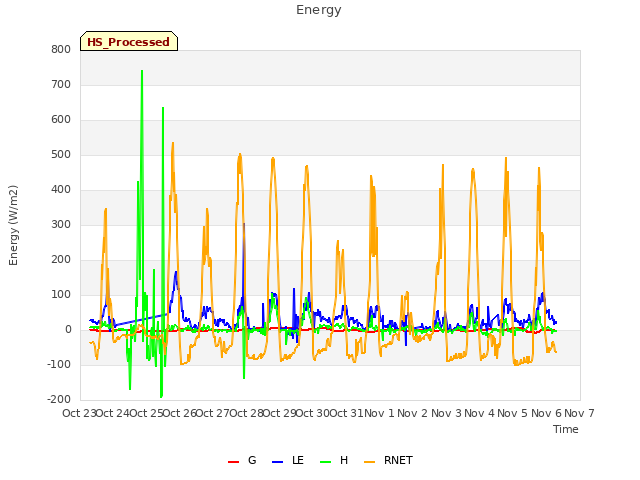Screen dimensions: 640x480
Task: Click the 600 y-axis tick label
Action: [x=61, y=120]
